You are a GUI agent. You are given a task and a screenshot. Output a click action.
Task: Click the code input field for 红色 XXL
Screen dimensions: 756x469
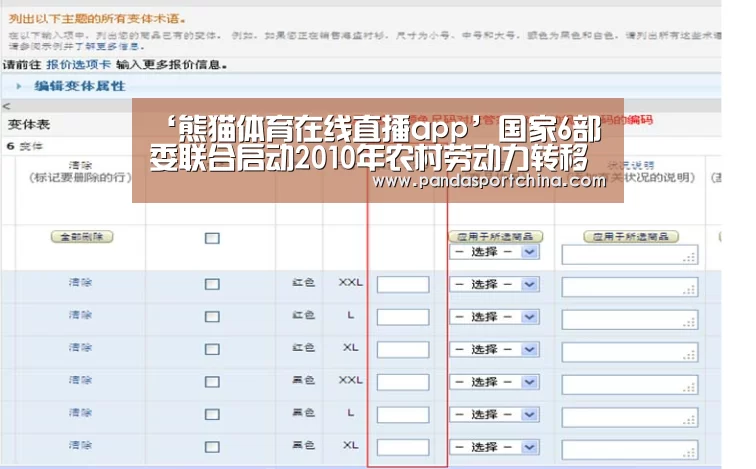(403, 284)
